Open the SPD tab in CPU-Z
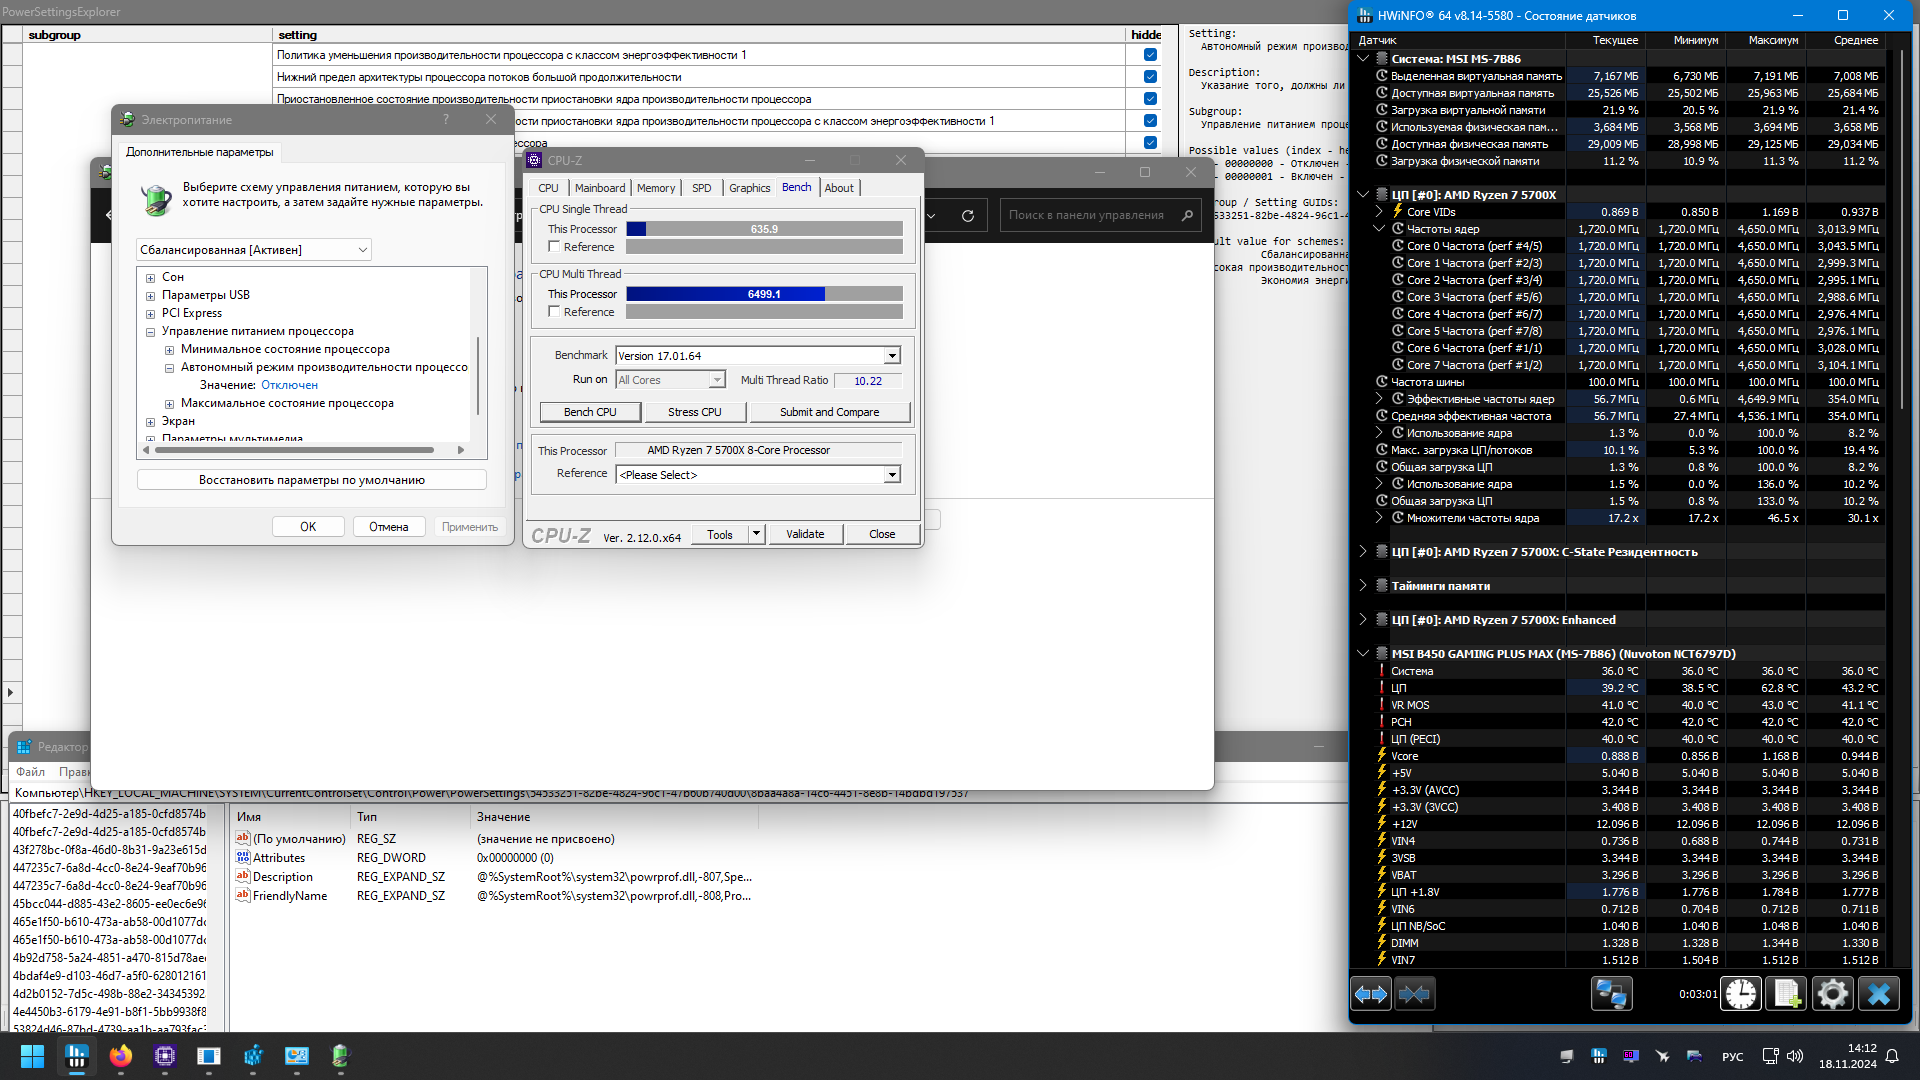This screenshot has width=1920, height=1080. point(701,188)
